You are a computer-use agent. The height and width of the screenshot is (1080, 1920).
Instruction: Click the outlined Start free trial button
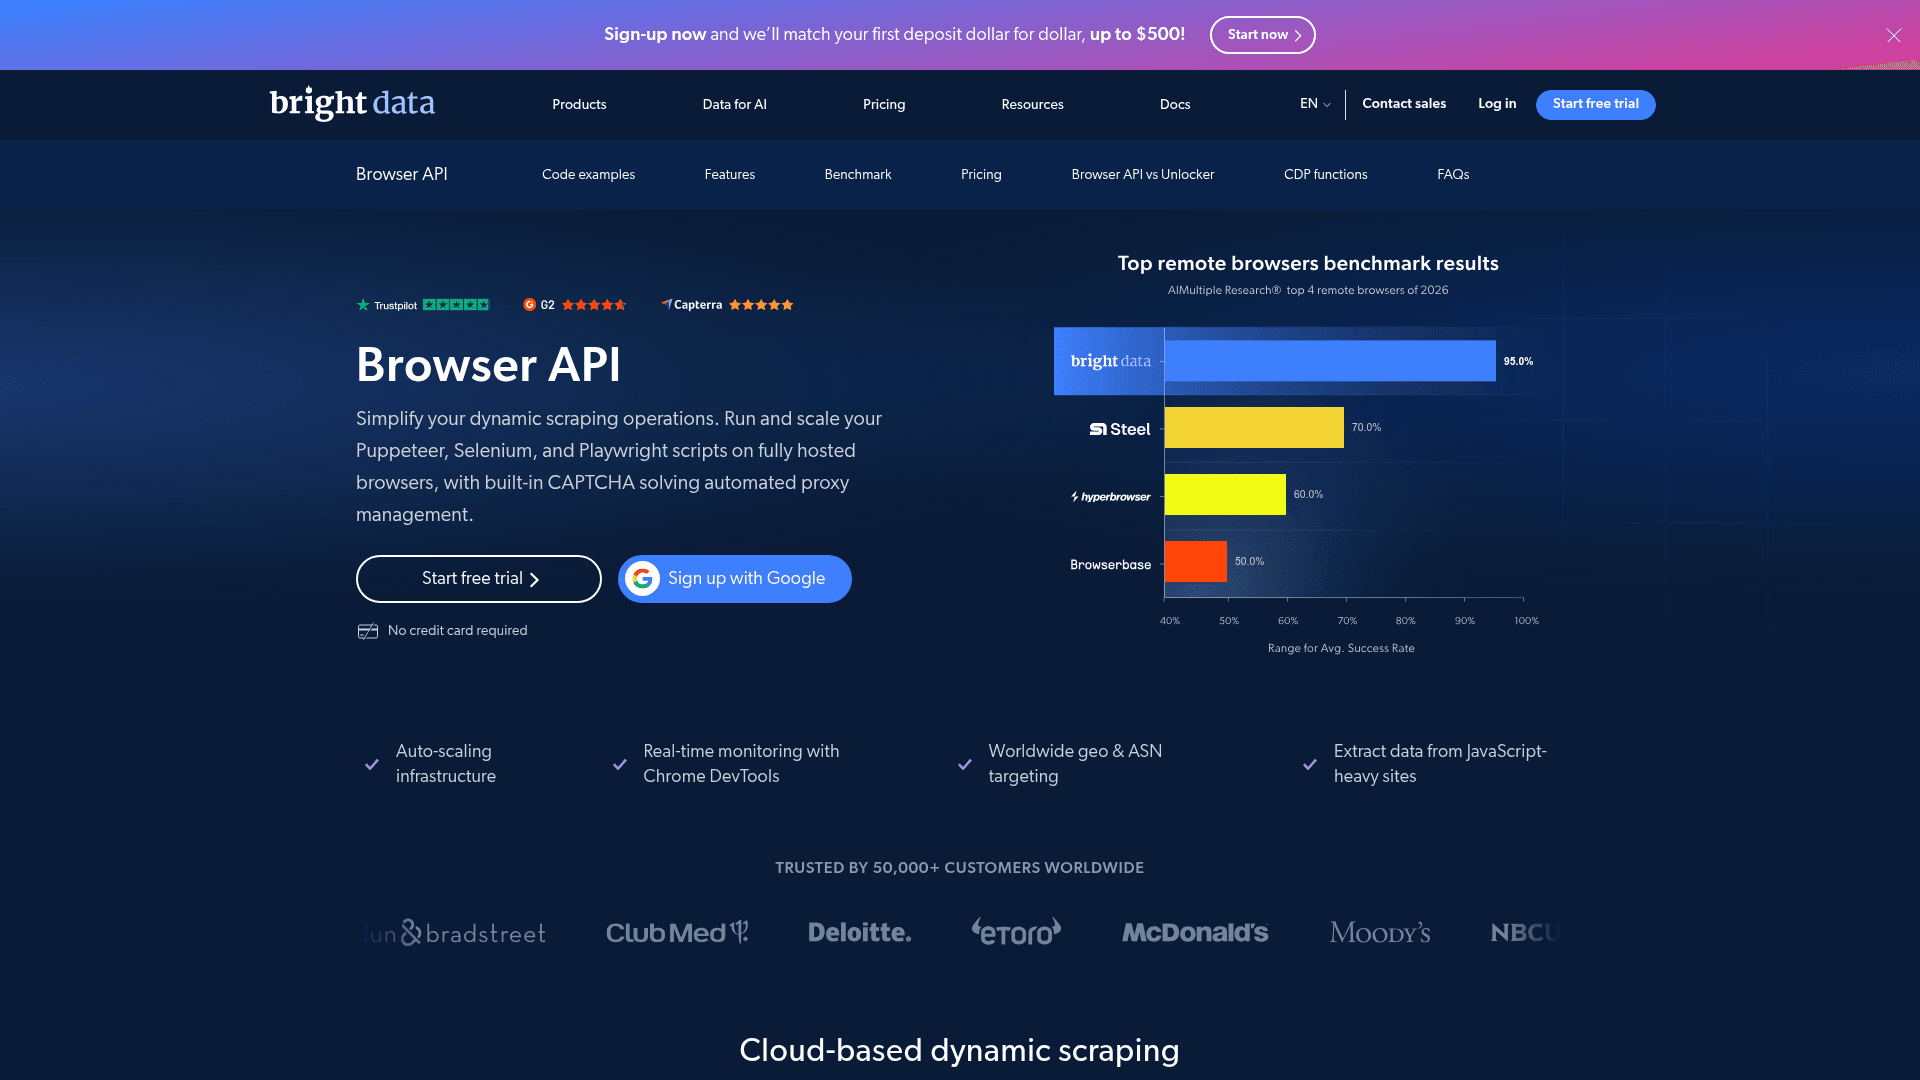(x=479, y=579)
